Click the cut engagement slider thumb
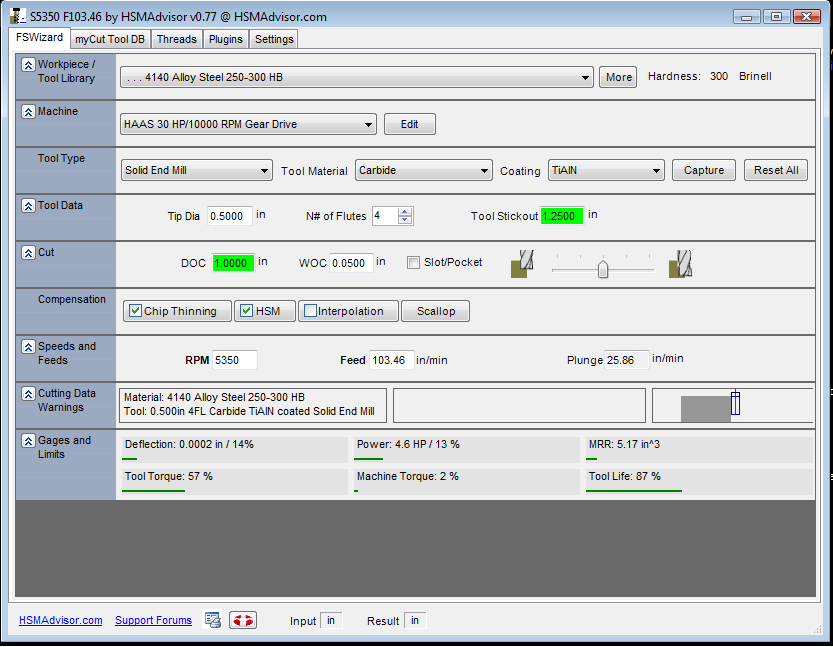Viewport: 833px width, 647px height. click(x=602, y=269)
